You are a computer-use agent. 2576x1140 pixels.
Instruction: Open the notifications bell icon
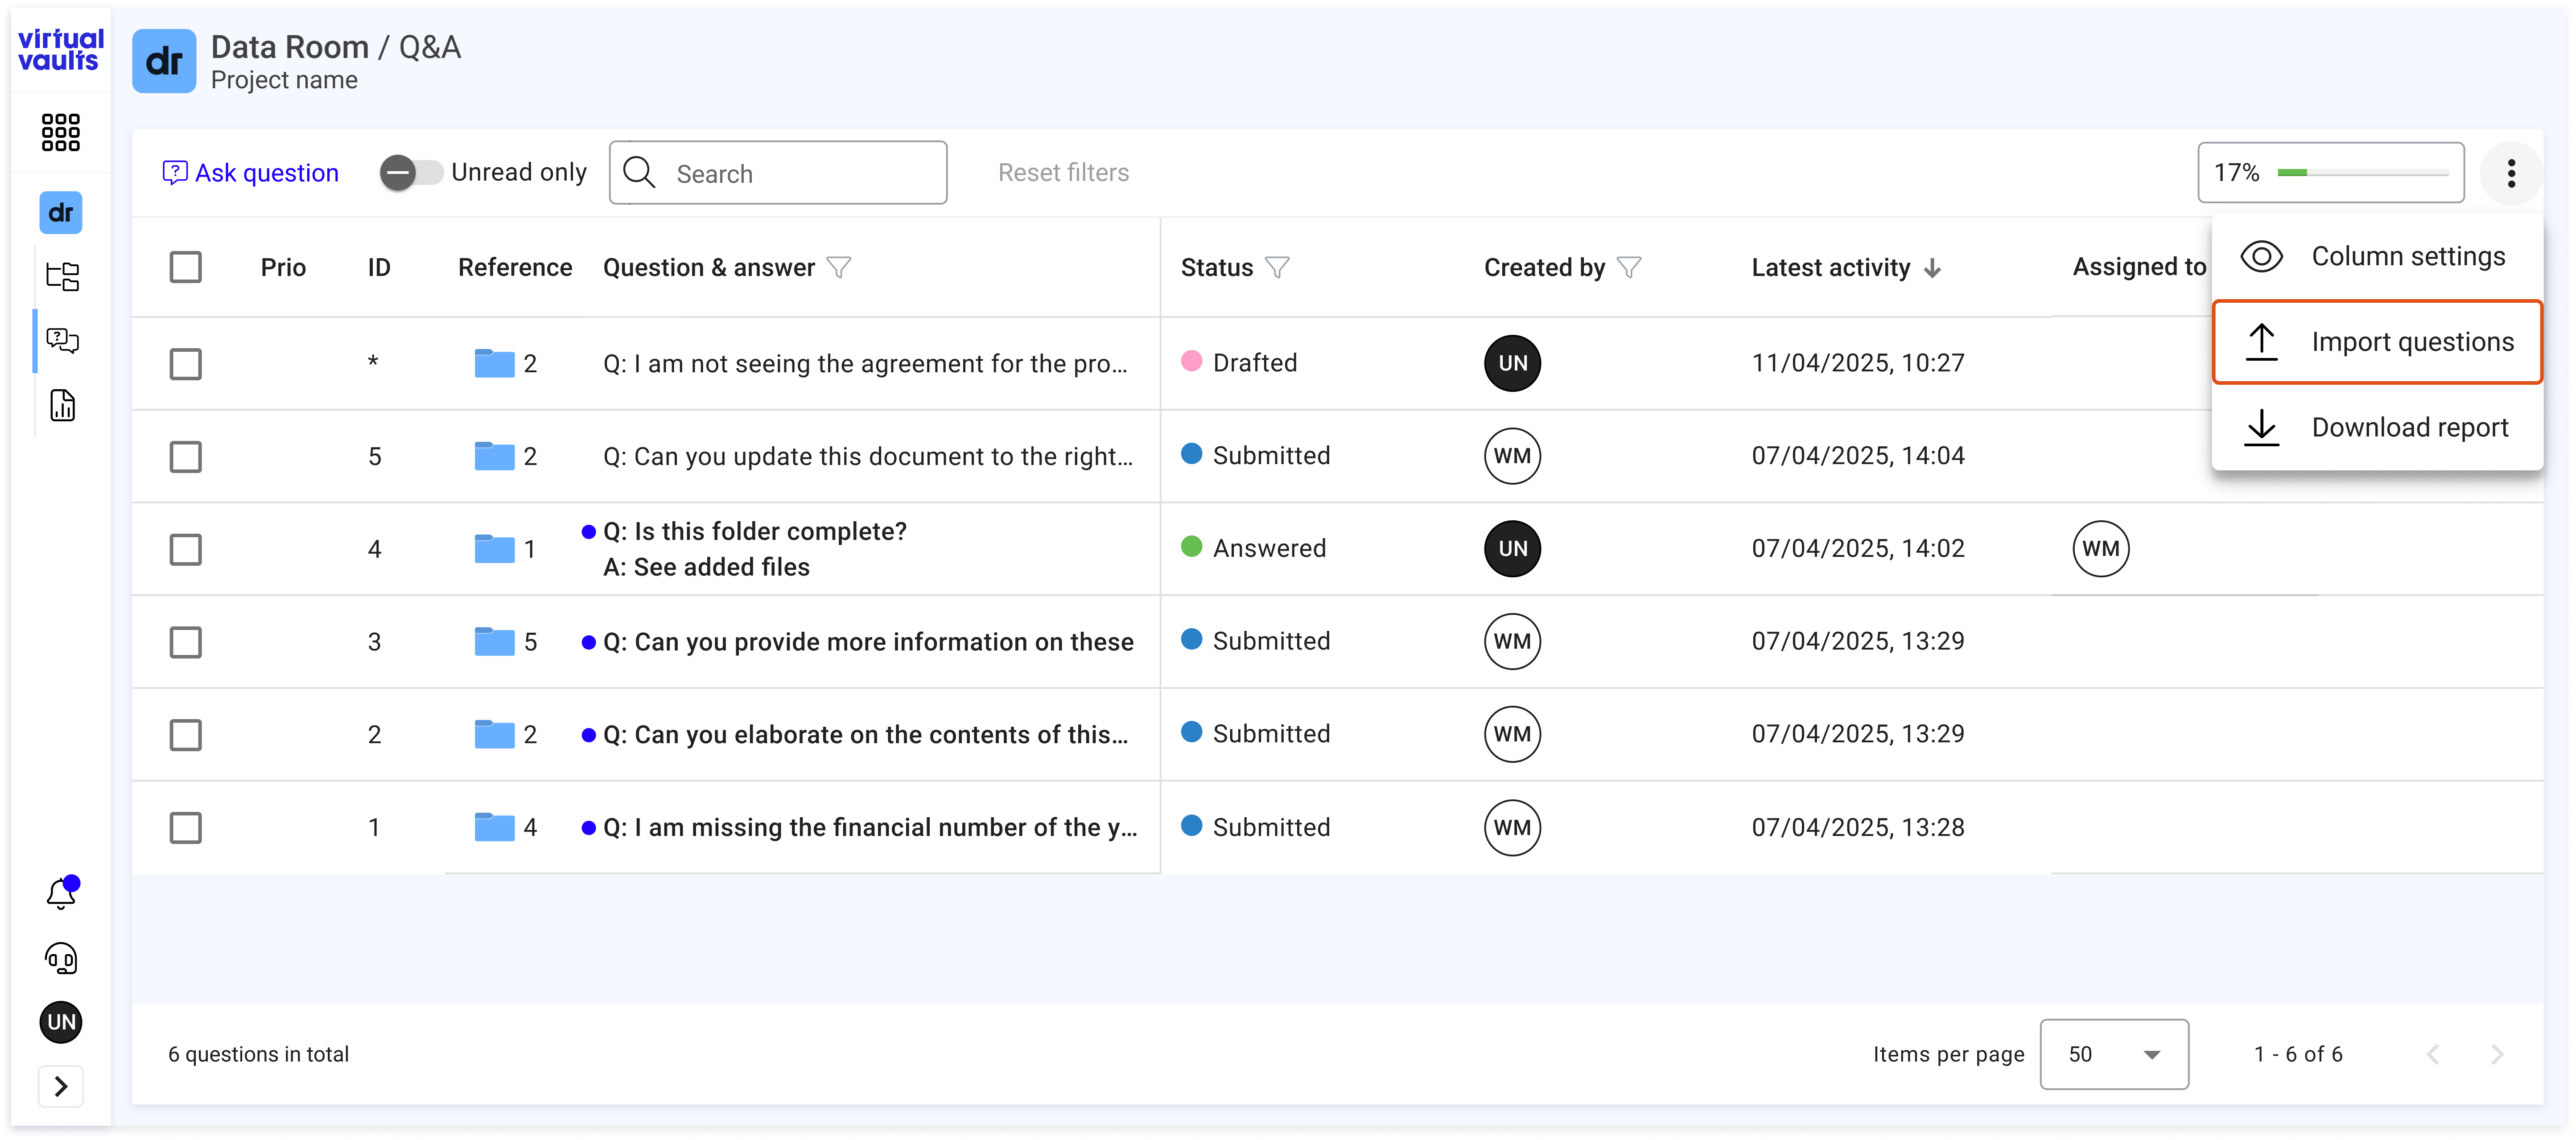(x=62, y=892)
